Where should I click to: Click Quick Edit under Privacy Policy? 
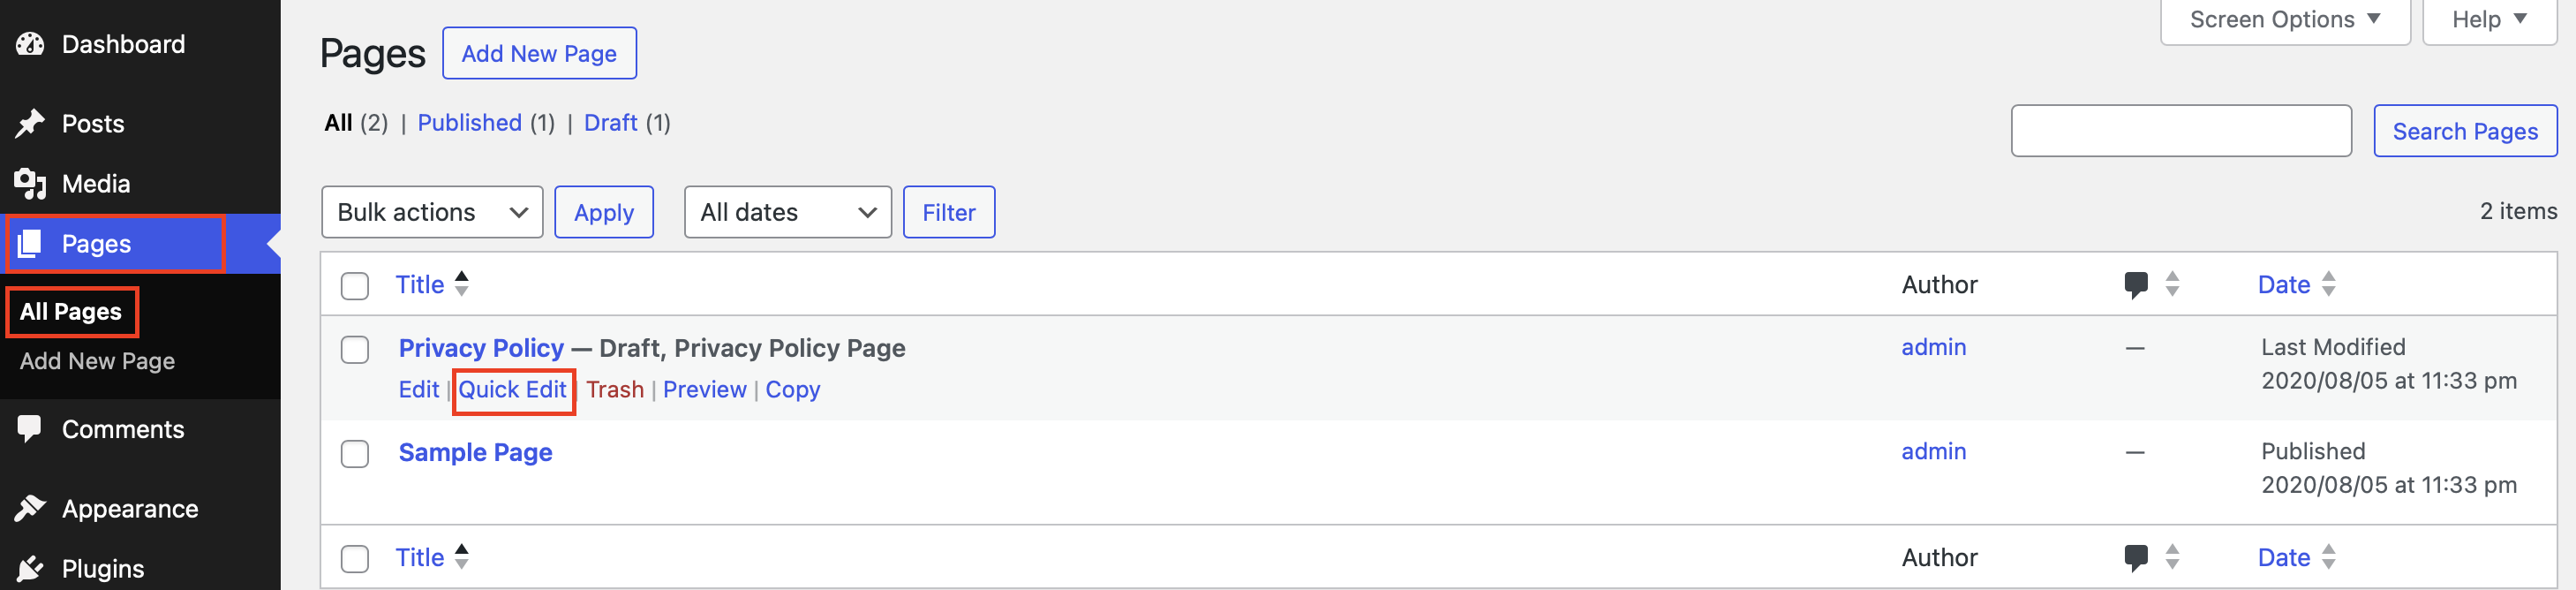pyautogui.click(x=512, y=390)
